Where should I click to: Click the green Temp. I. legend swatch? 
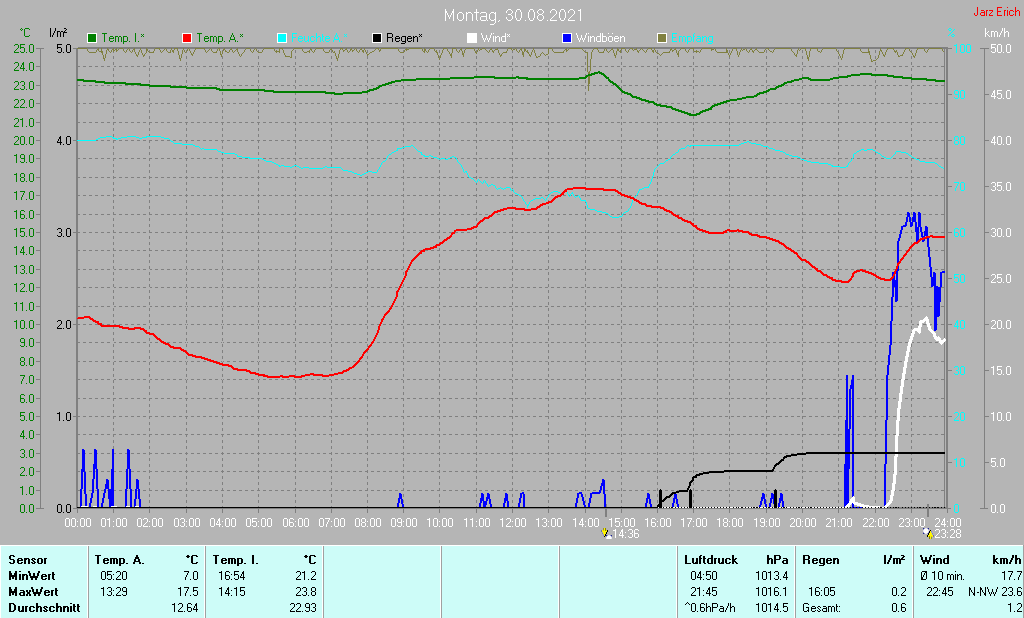[x=92, y=39]
